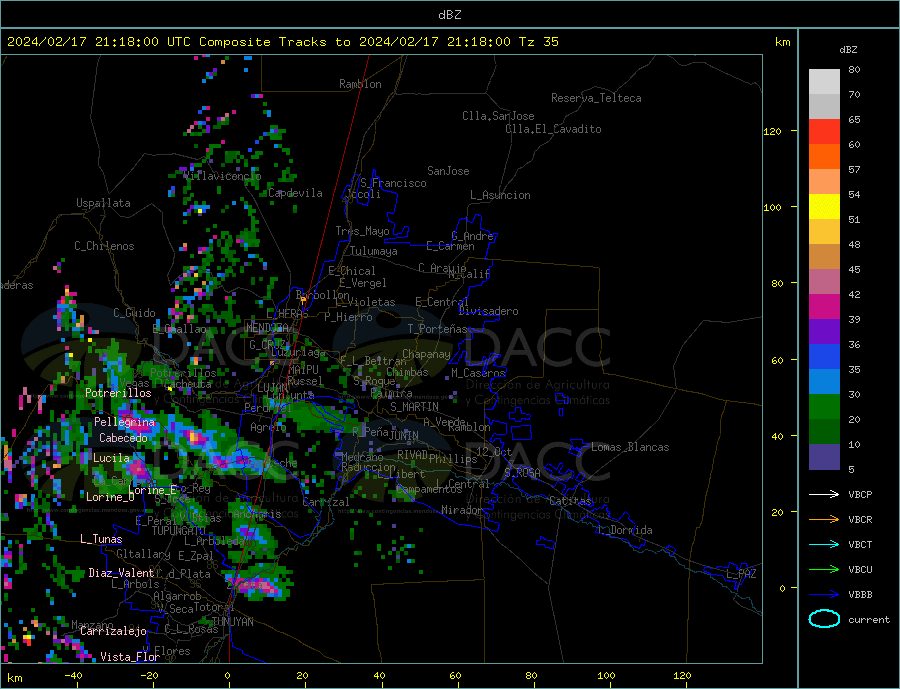This screenshot has width=900, height=689.
Task: Click the Cabecedo map label
Action: pyautogui.click(x=123, y=438)
